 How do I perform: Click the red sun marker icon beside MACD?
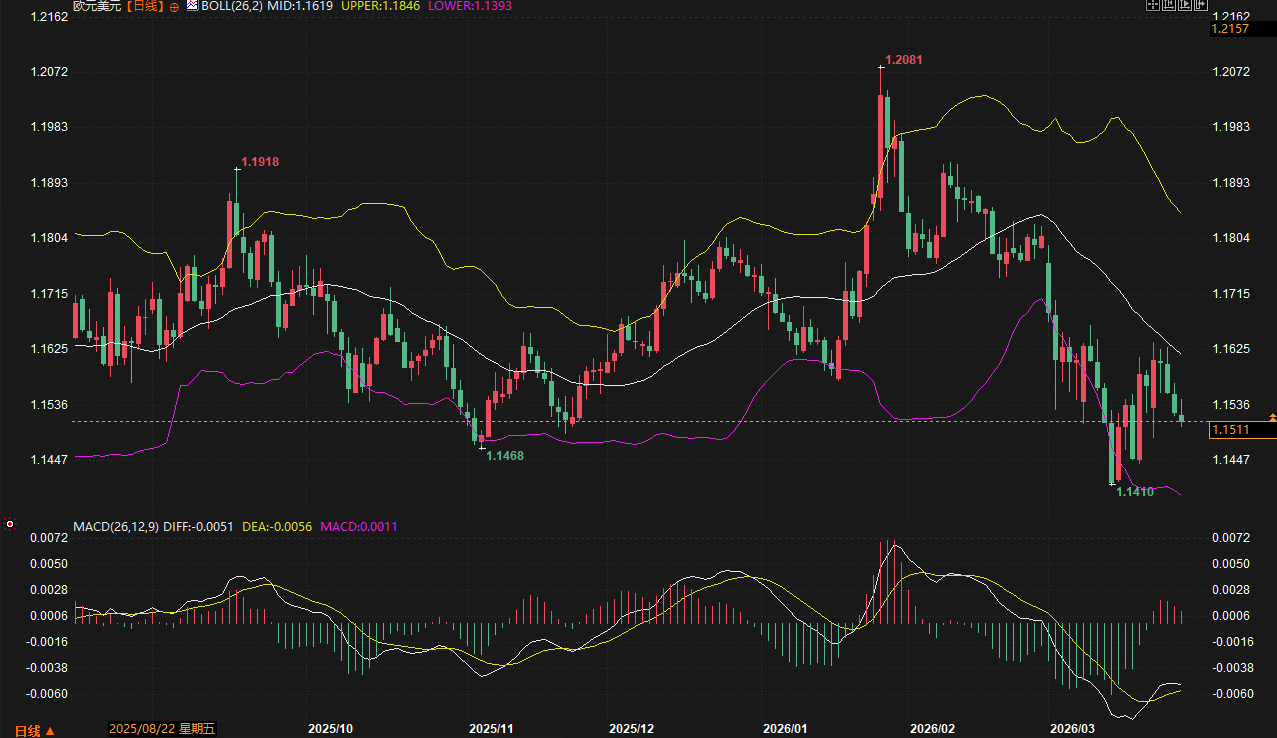10,523
